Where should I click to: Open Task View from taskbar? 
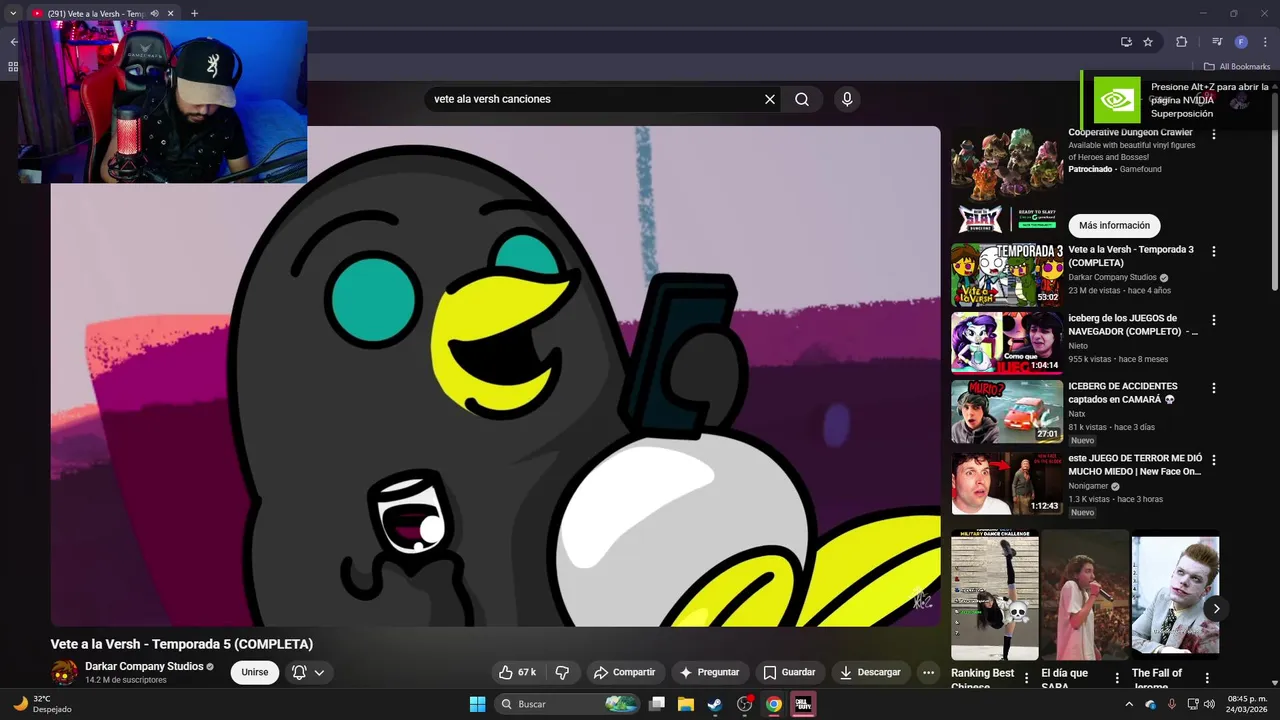coord(657,704)
